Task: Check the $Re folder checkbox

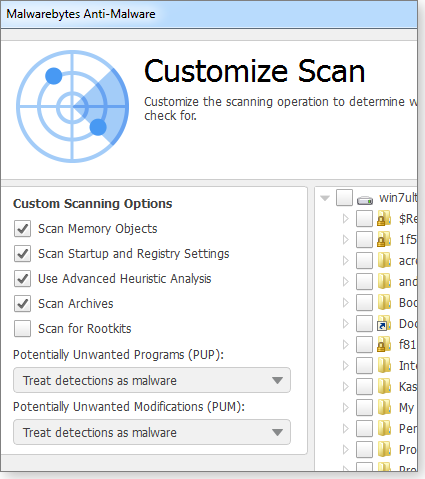Action: point(364,219)
